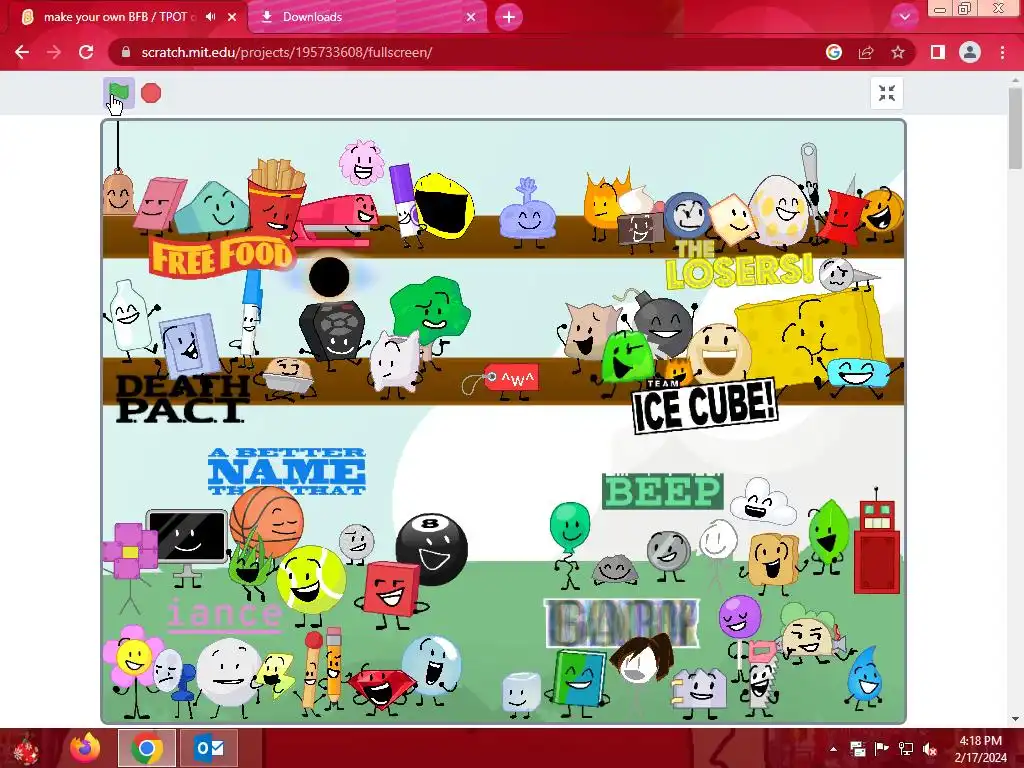
Task: Click the Gelatin green character
Action: click(627, 356)
